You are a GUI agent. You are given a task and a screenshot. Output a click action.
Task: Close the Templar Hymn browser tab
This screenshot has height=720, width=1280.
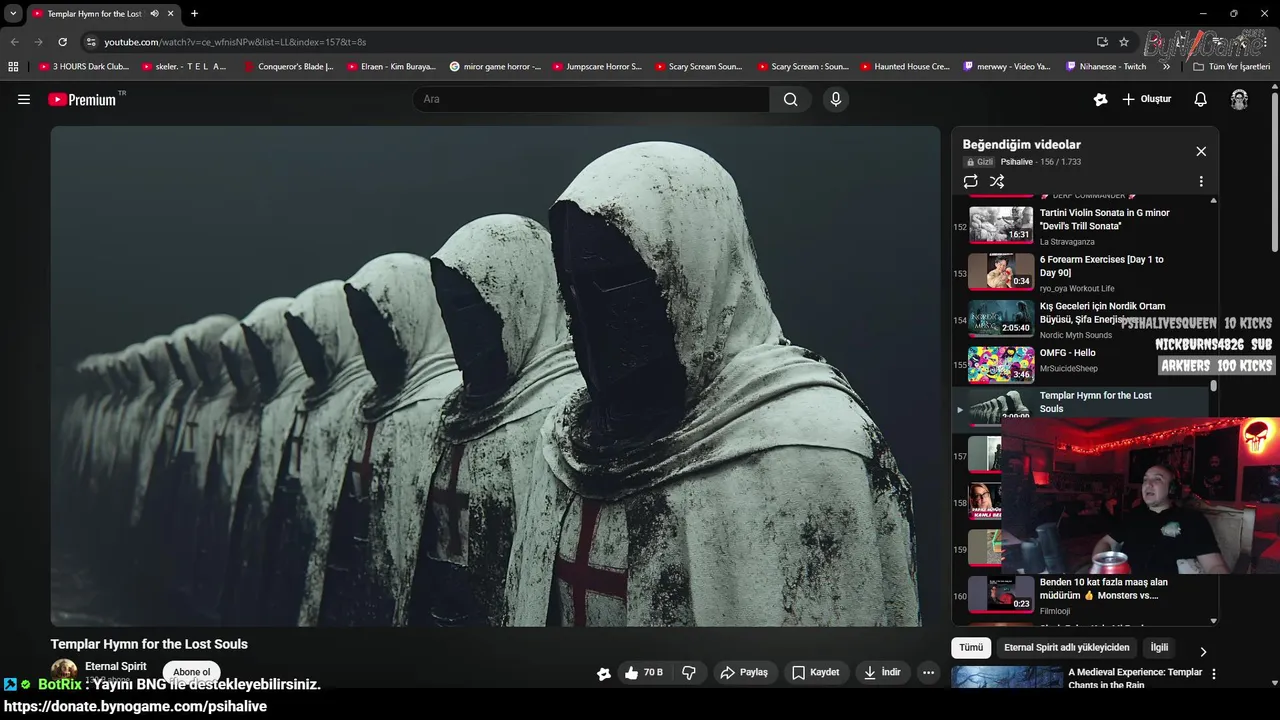point(171,14)
